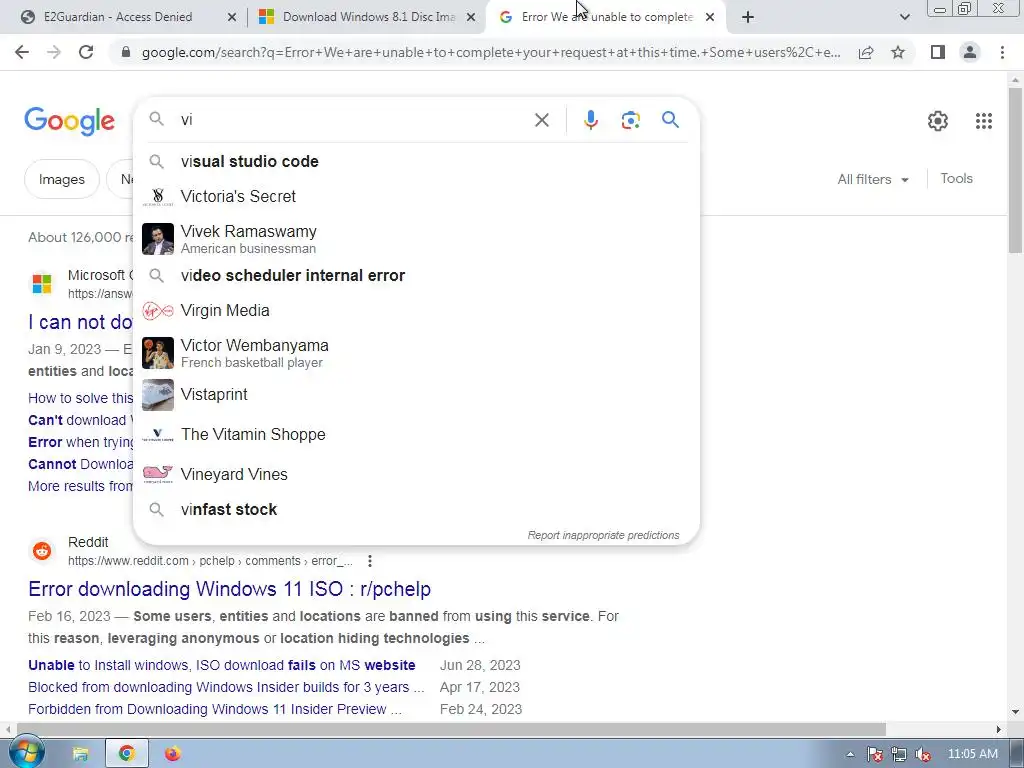The width and height of the screenshot is (1024, 768).
Task: Open the All filters dropdown
Action: 872,179
